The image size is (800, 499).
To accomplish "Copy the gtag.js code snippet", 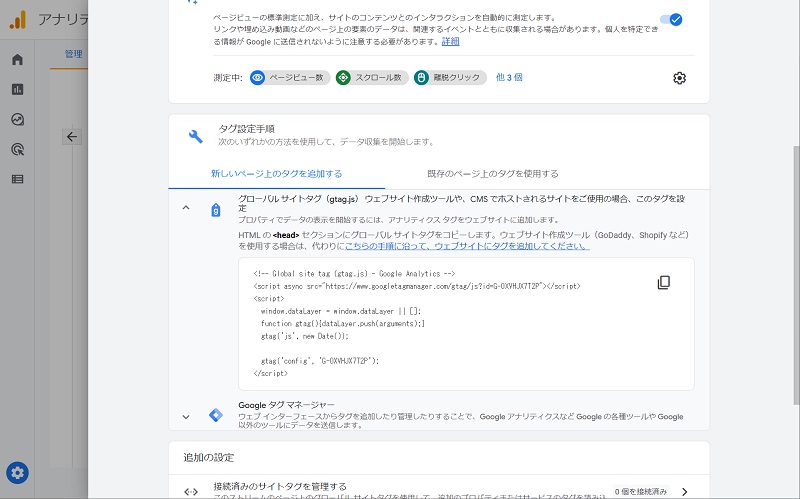I will [x=663, y=282].
